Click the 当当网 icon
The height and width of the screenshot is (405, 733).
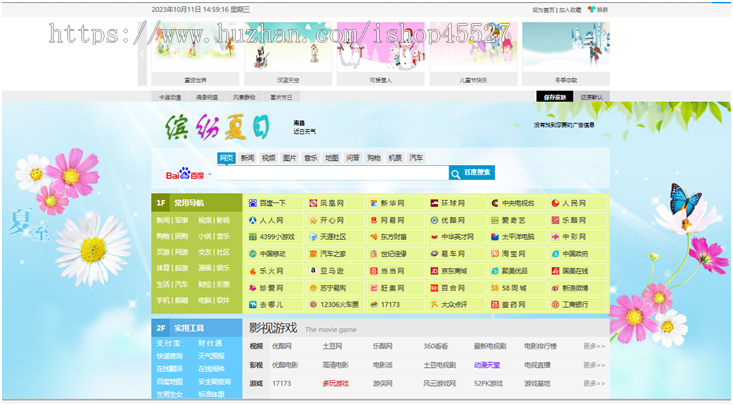[374, 270]
